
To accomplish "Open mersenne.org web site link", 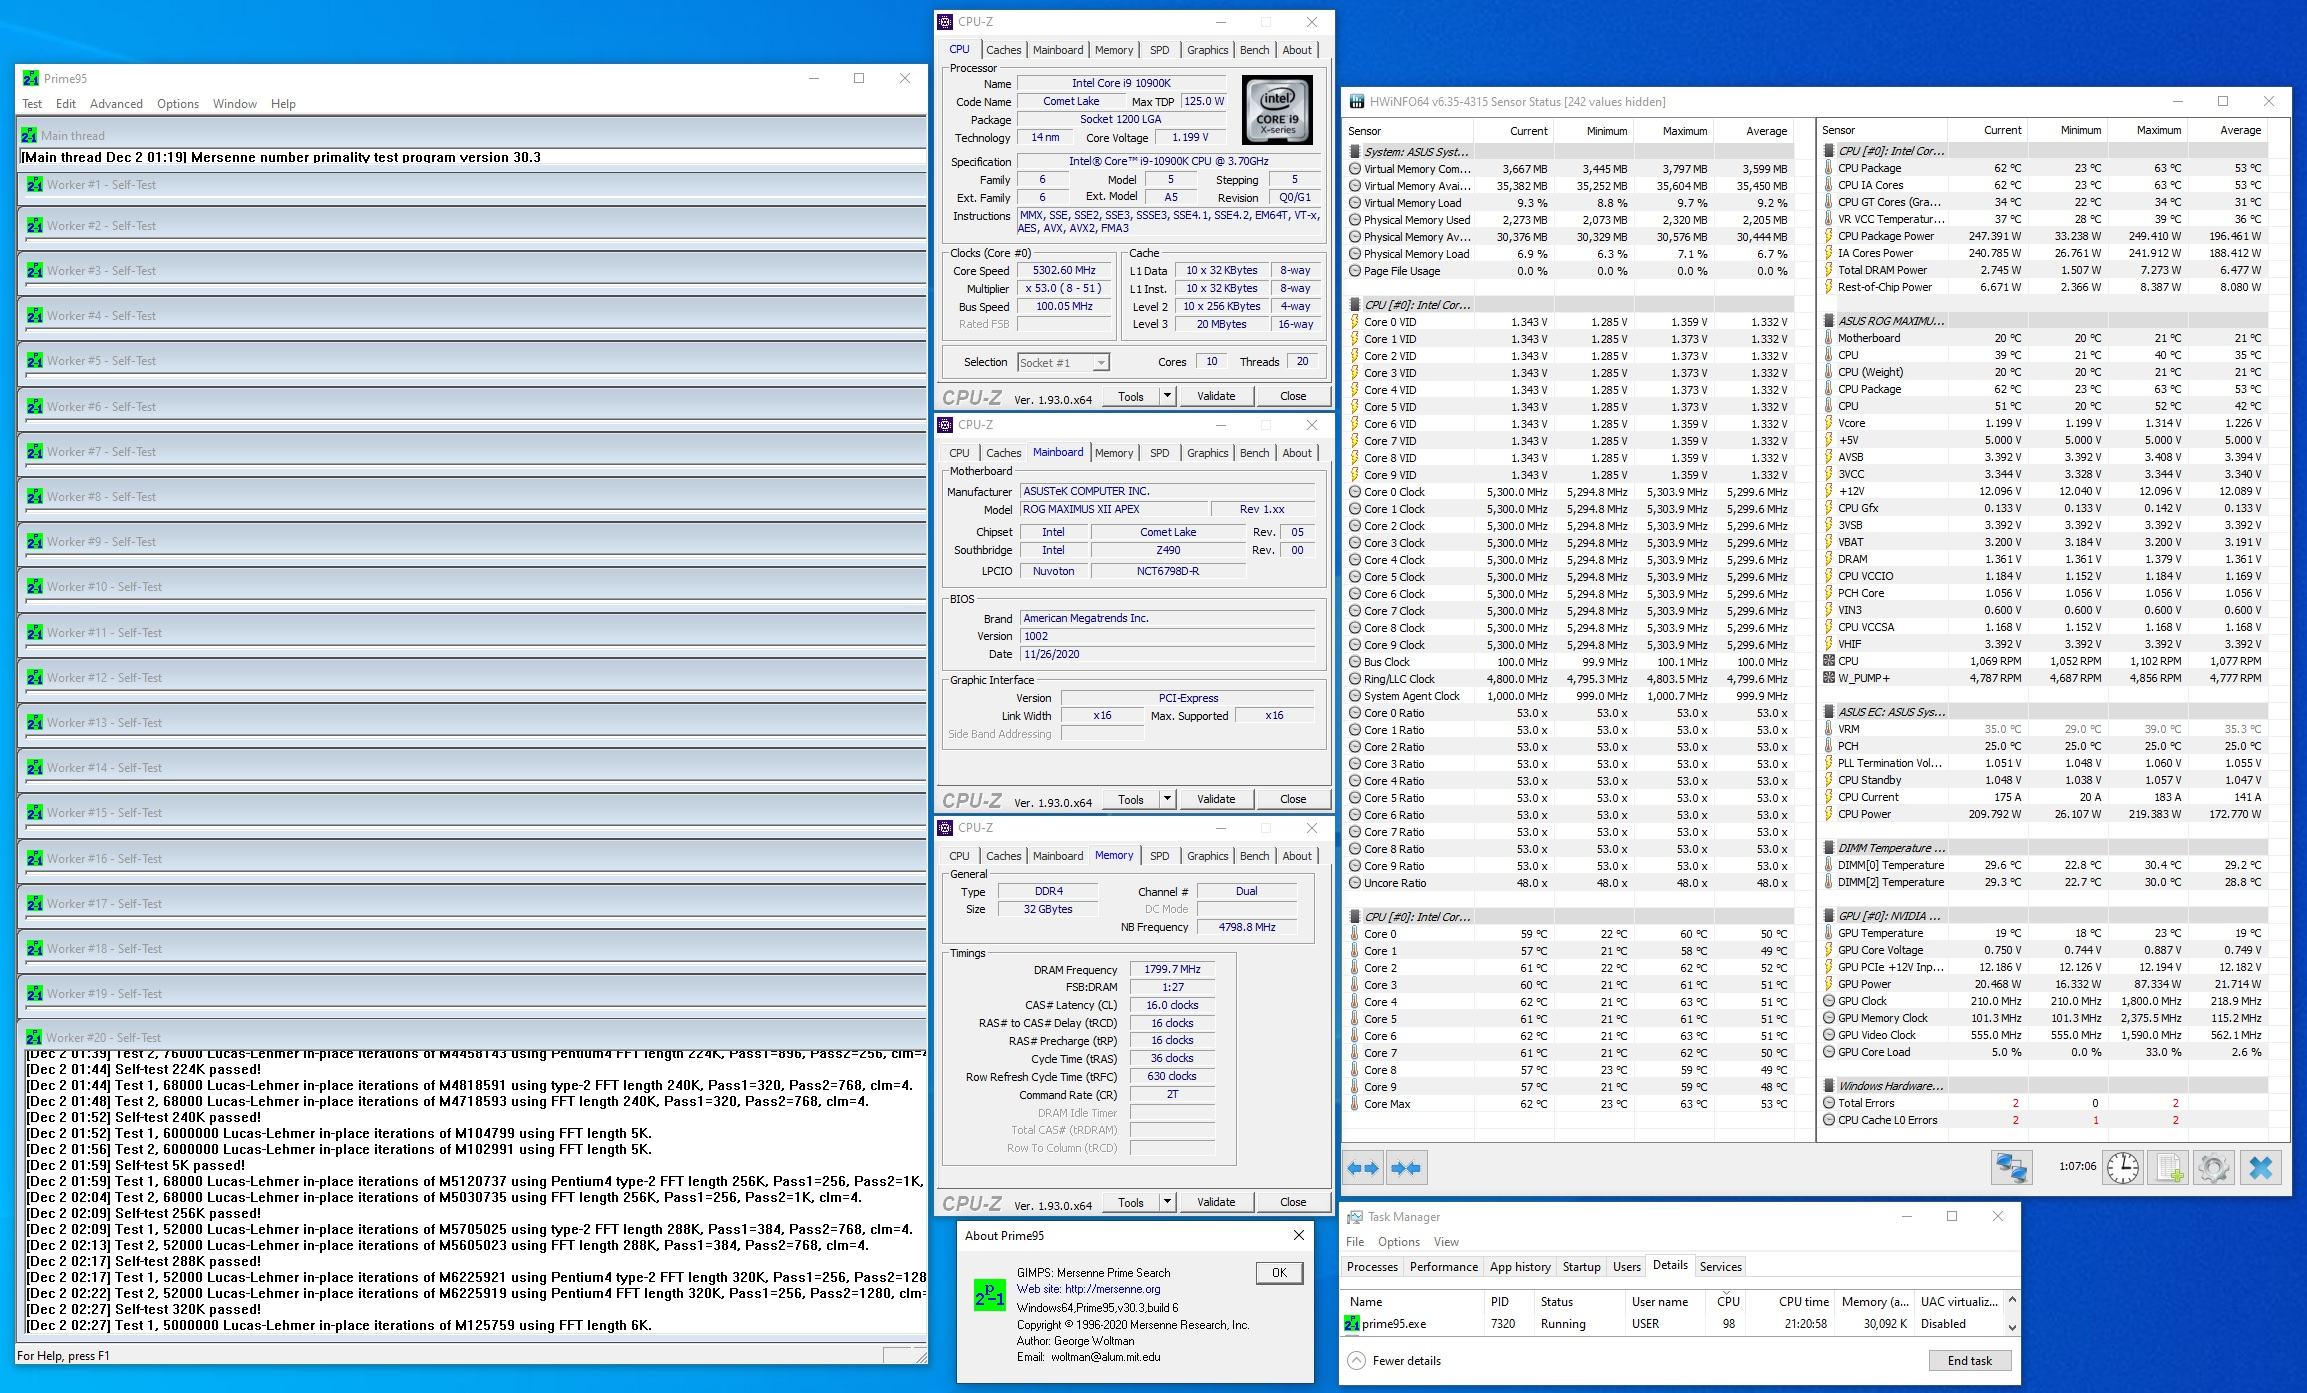I will point(1112,1290).
